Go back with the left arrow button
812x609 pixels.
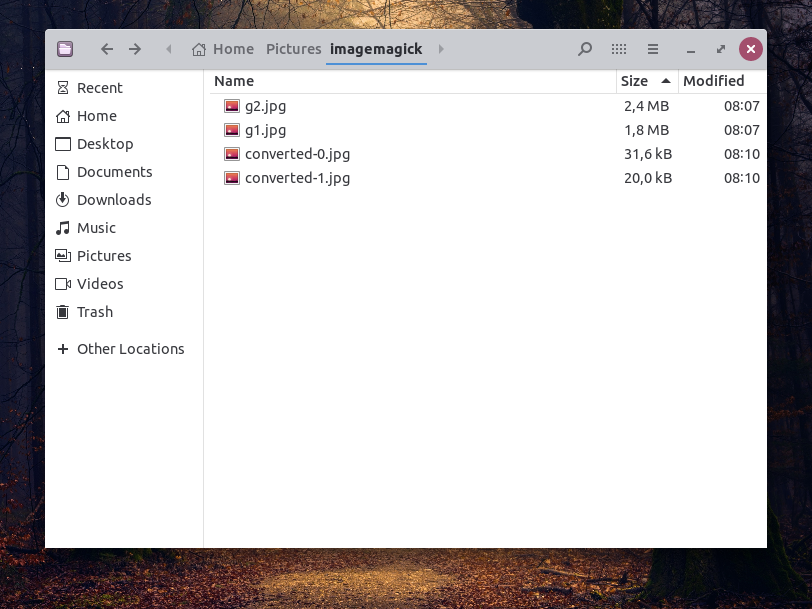(107, 49)
